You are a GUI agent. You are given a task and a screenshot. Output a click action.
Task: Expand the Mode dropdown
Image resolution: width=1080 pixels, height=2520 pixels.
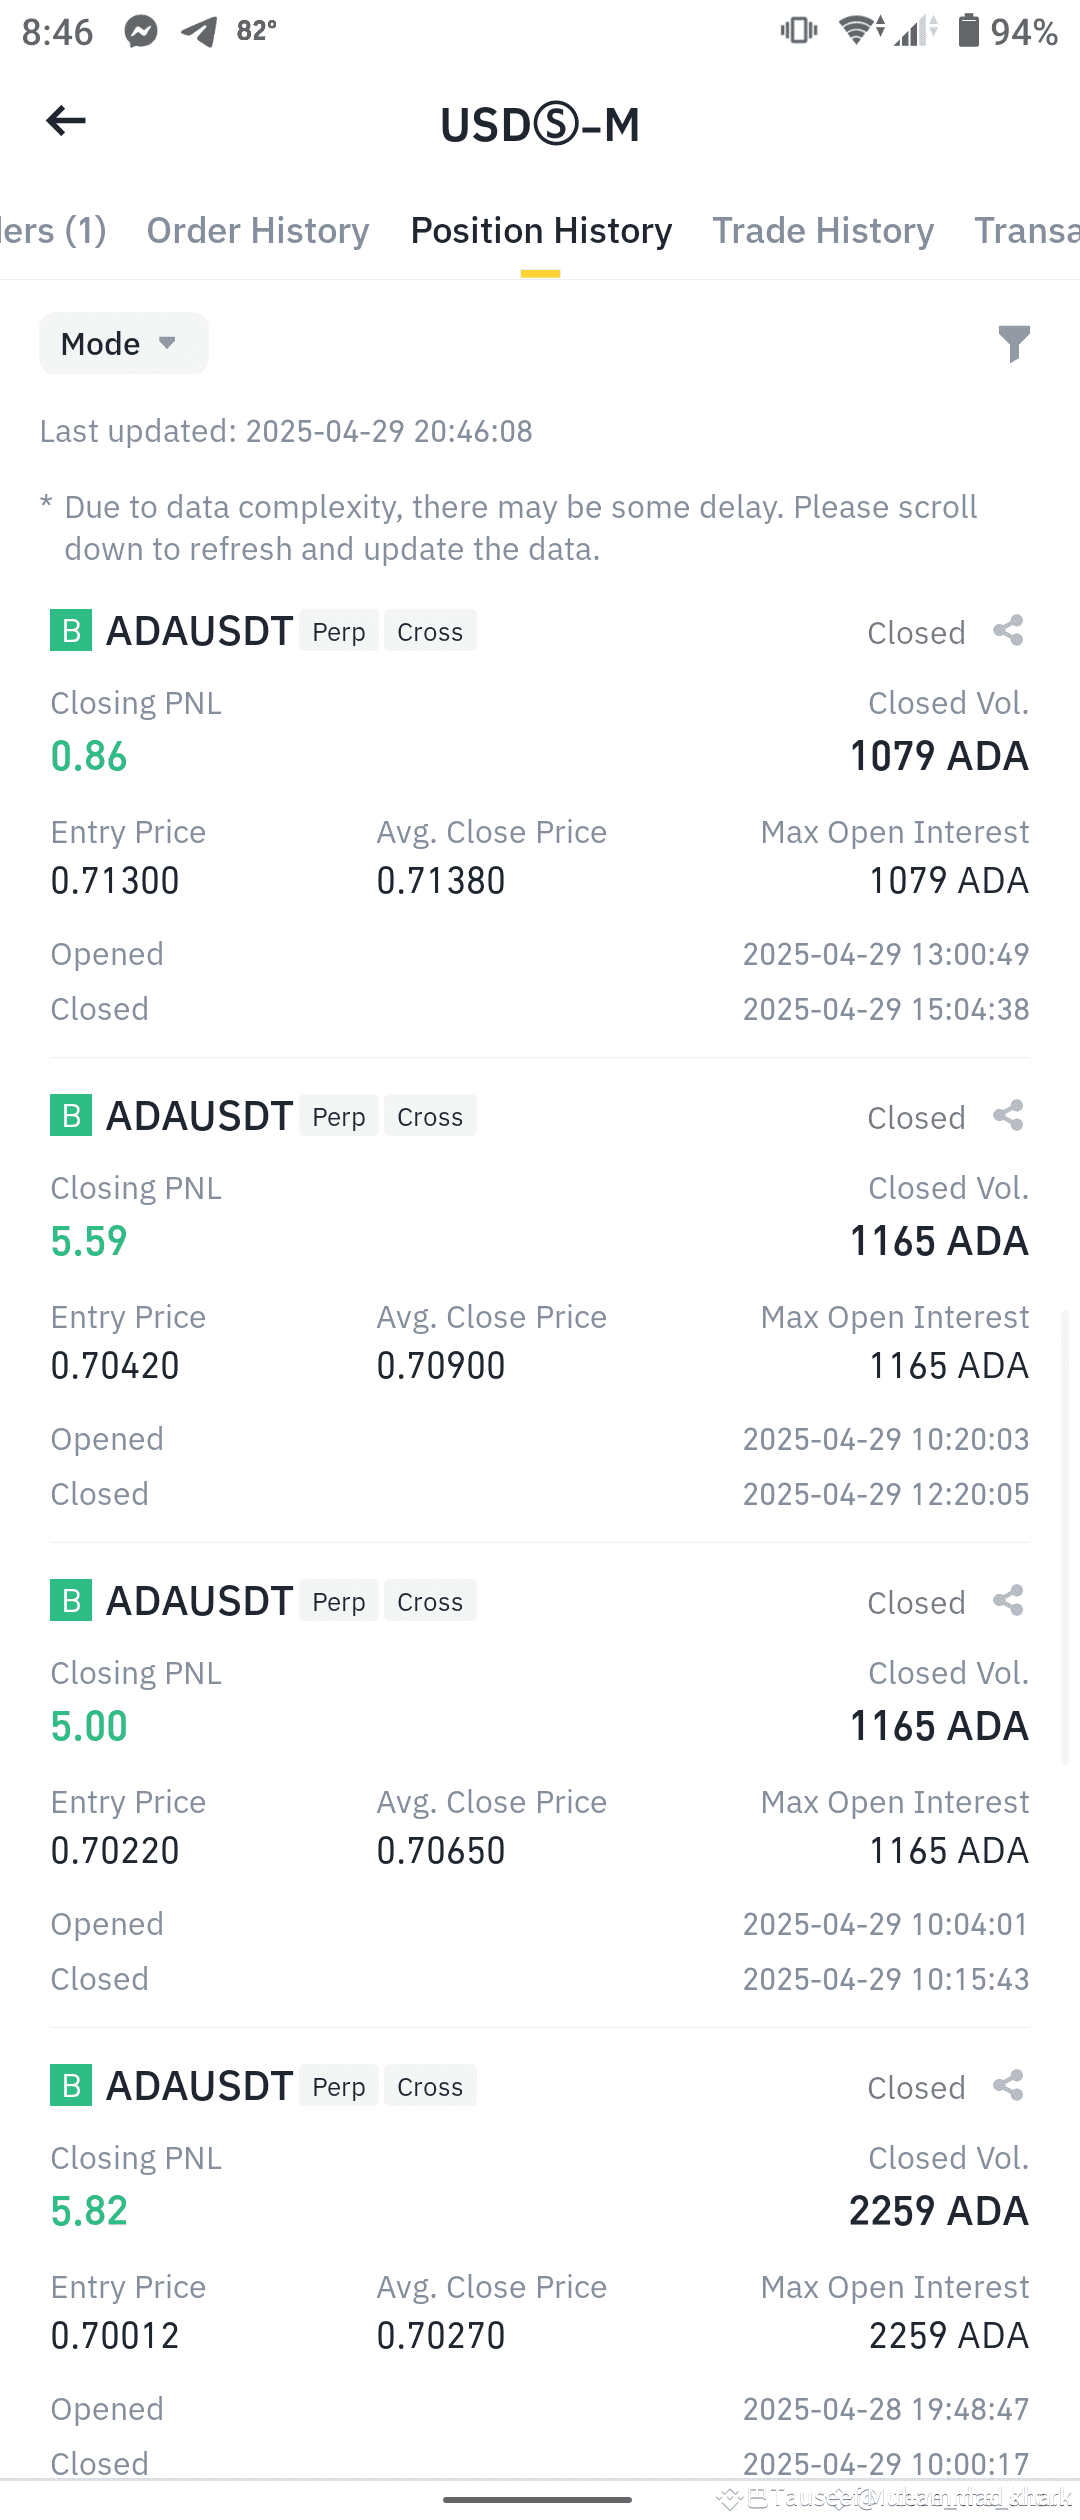pyautogui.click(x=124, y=343)
